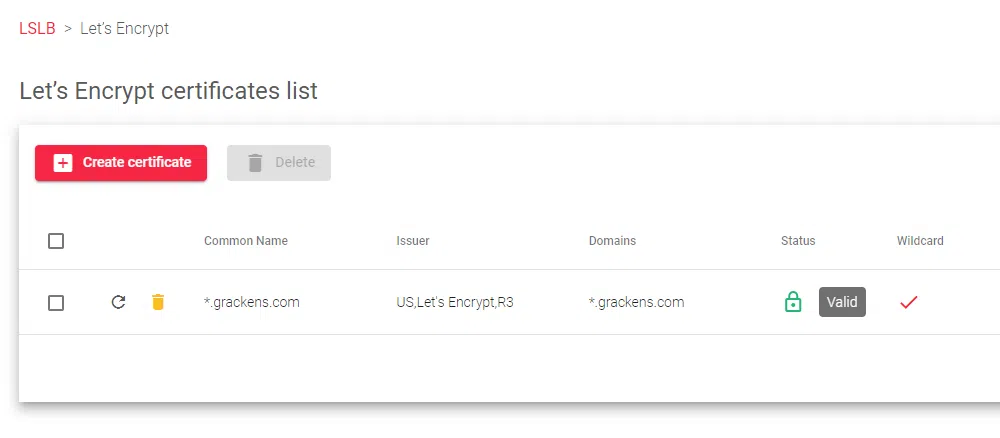
Task: Click the circular-arrow renew icon in the certificate row
Action: (118, 302)
